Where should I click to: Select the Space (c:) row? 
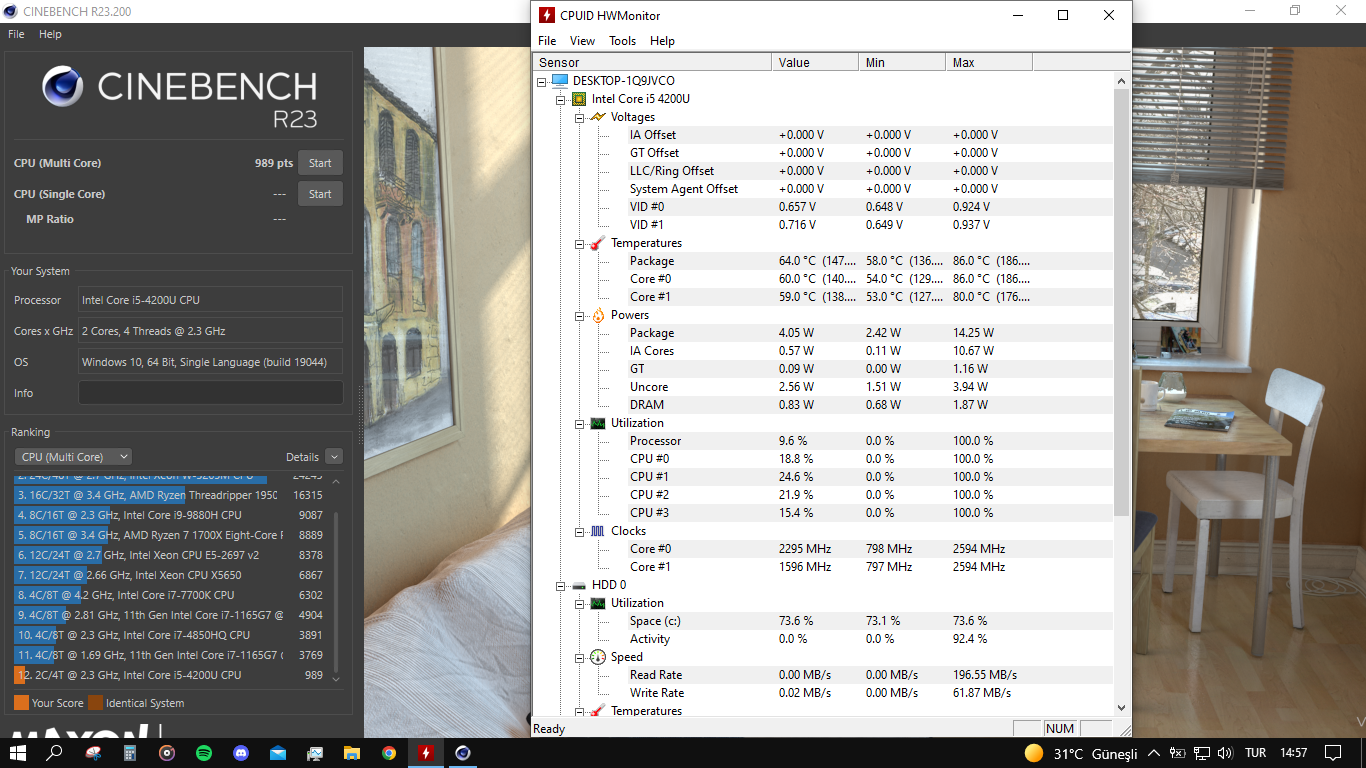coord(823,621)
